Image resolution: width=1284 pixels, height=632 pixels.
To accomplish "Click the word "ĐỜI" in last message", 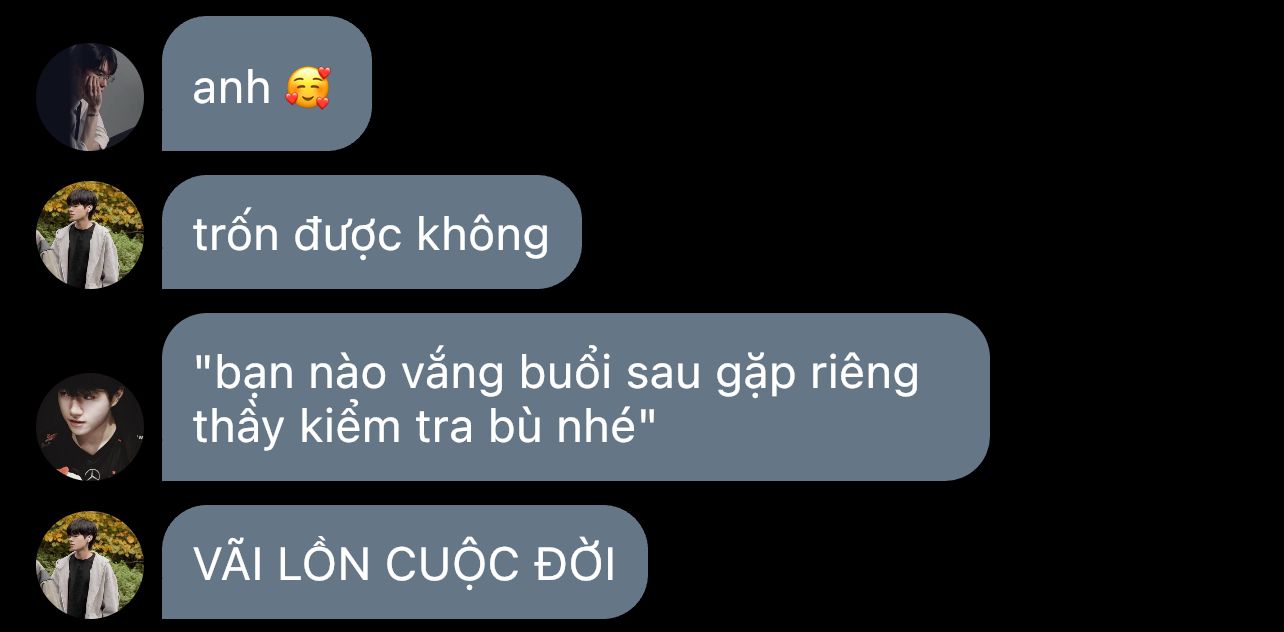I will pos(570,563).
